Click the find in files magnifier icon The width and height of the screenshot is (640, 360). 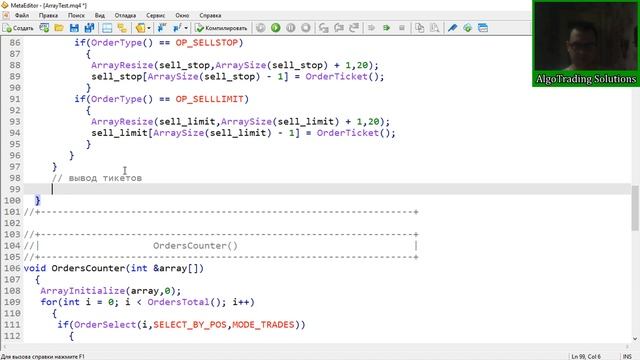coord(435,28)
